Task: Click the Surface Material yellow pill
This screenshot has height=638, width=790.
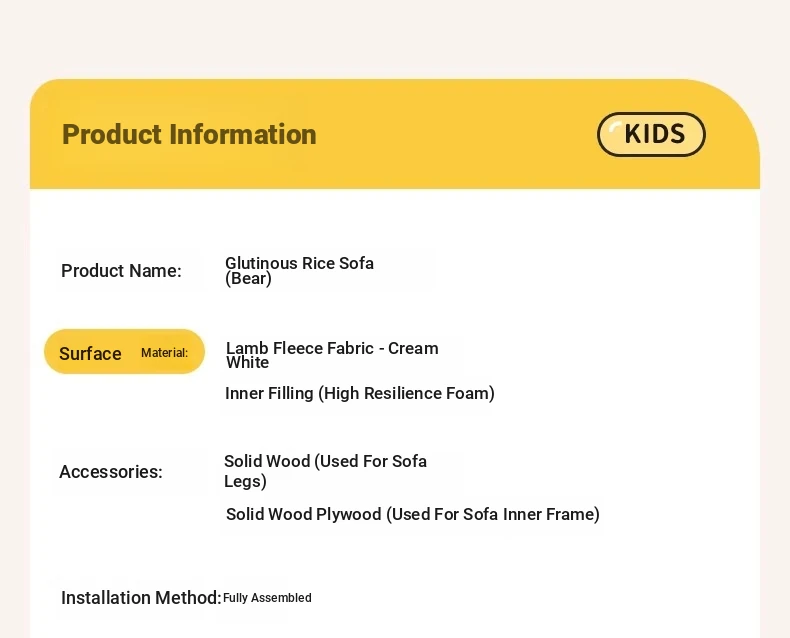Action: 124,352
